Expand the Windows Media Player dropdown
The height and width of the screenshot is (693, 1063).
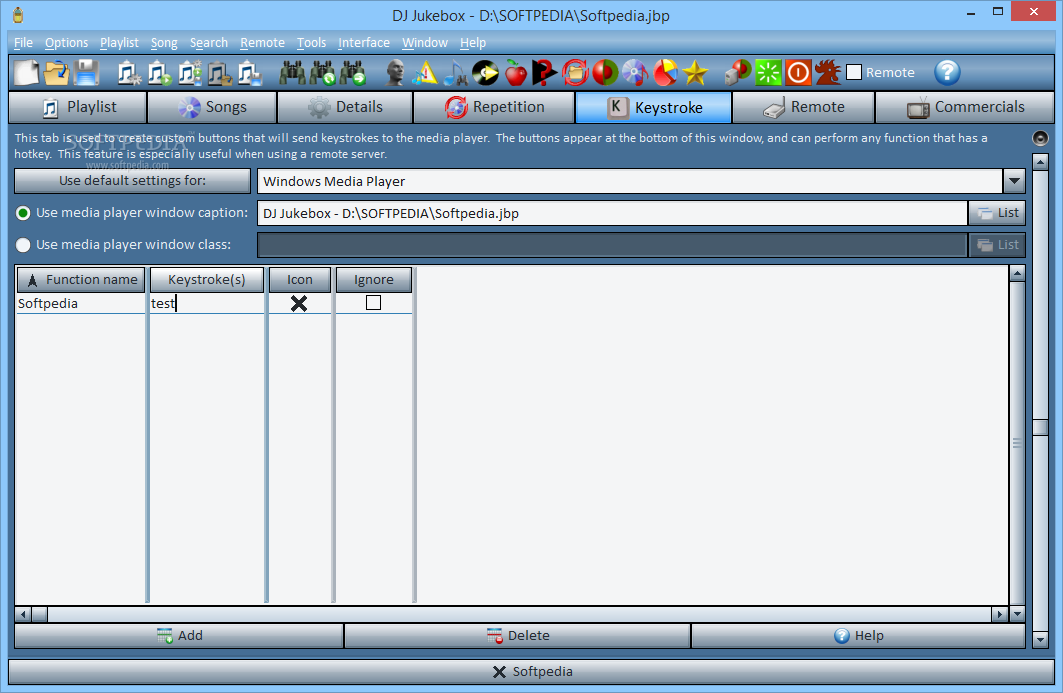coord(1014,181)
